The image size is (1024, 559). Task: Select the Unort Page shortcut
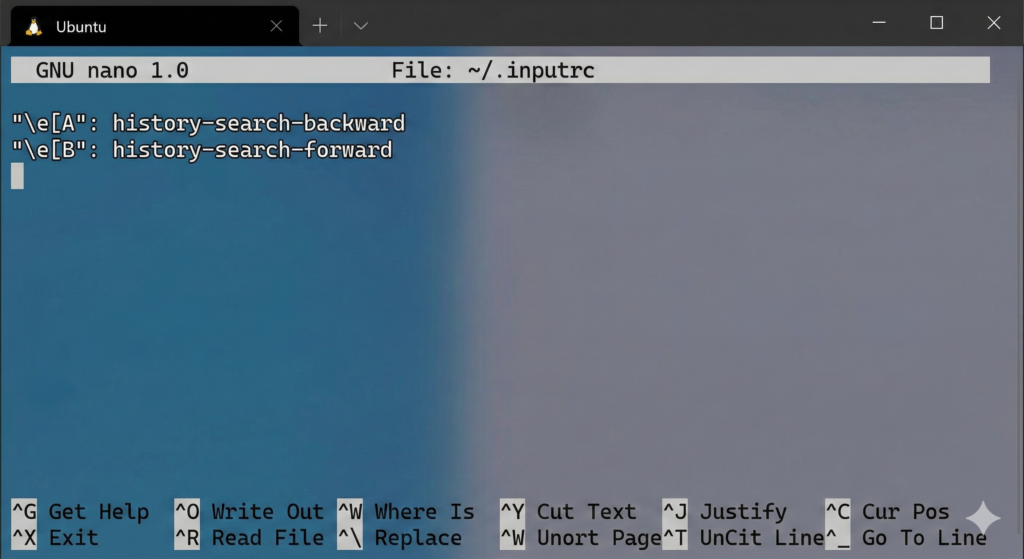point(580,538)
